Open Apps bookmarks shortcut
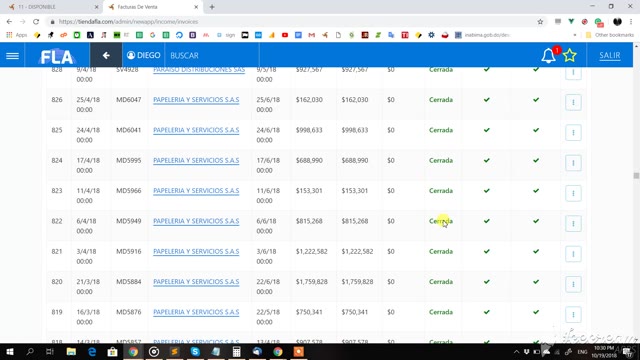Screen dimensions: 640x360 (x=16, y=35)
